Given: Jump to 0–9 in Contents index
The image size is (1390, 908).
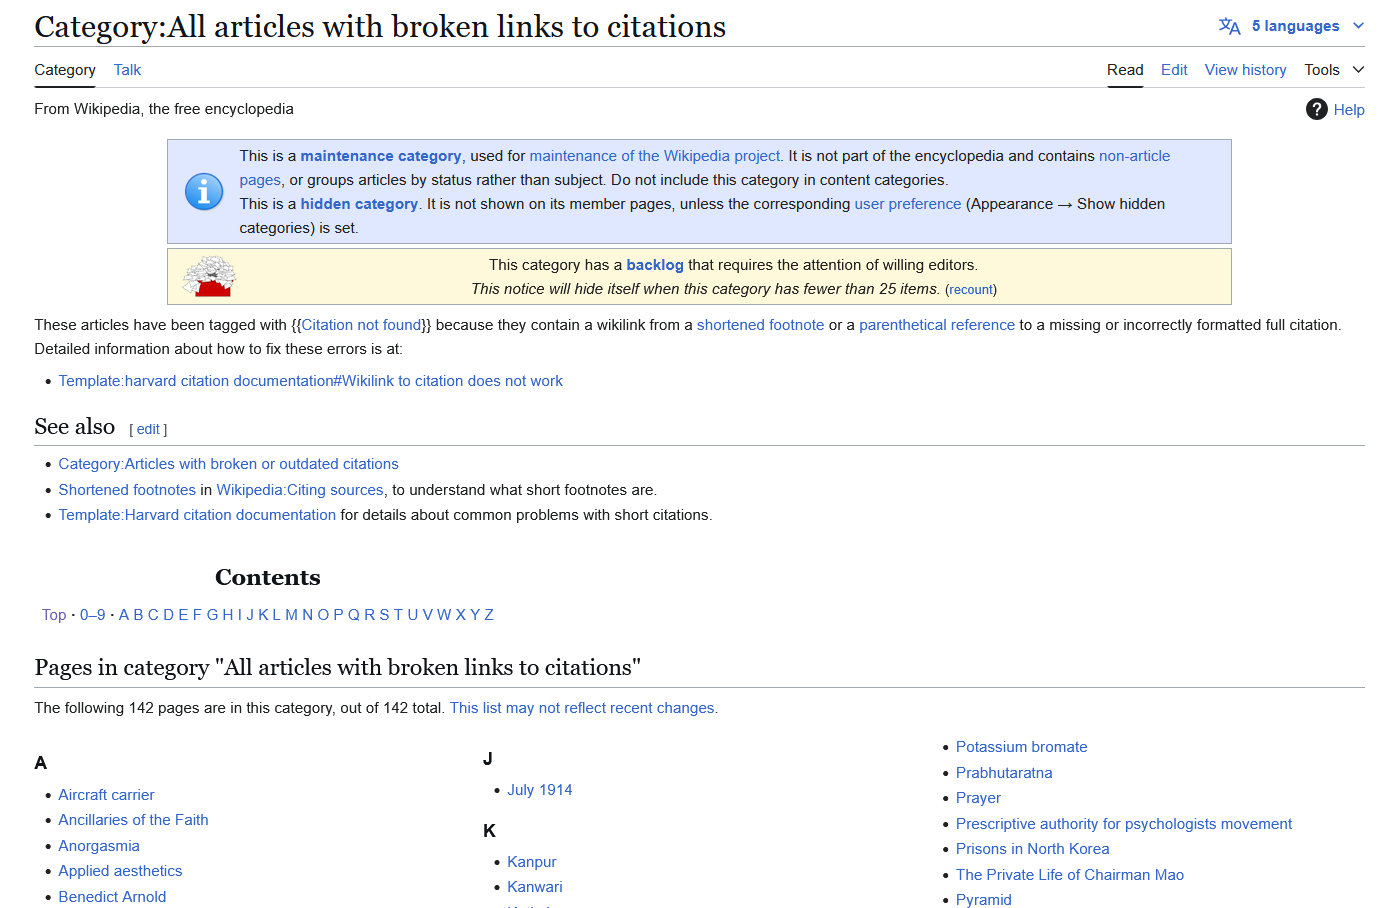Looking at the screenshot, I should click(92, 615).
